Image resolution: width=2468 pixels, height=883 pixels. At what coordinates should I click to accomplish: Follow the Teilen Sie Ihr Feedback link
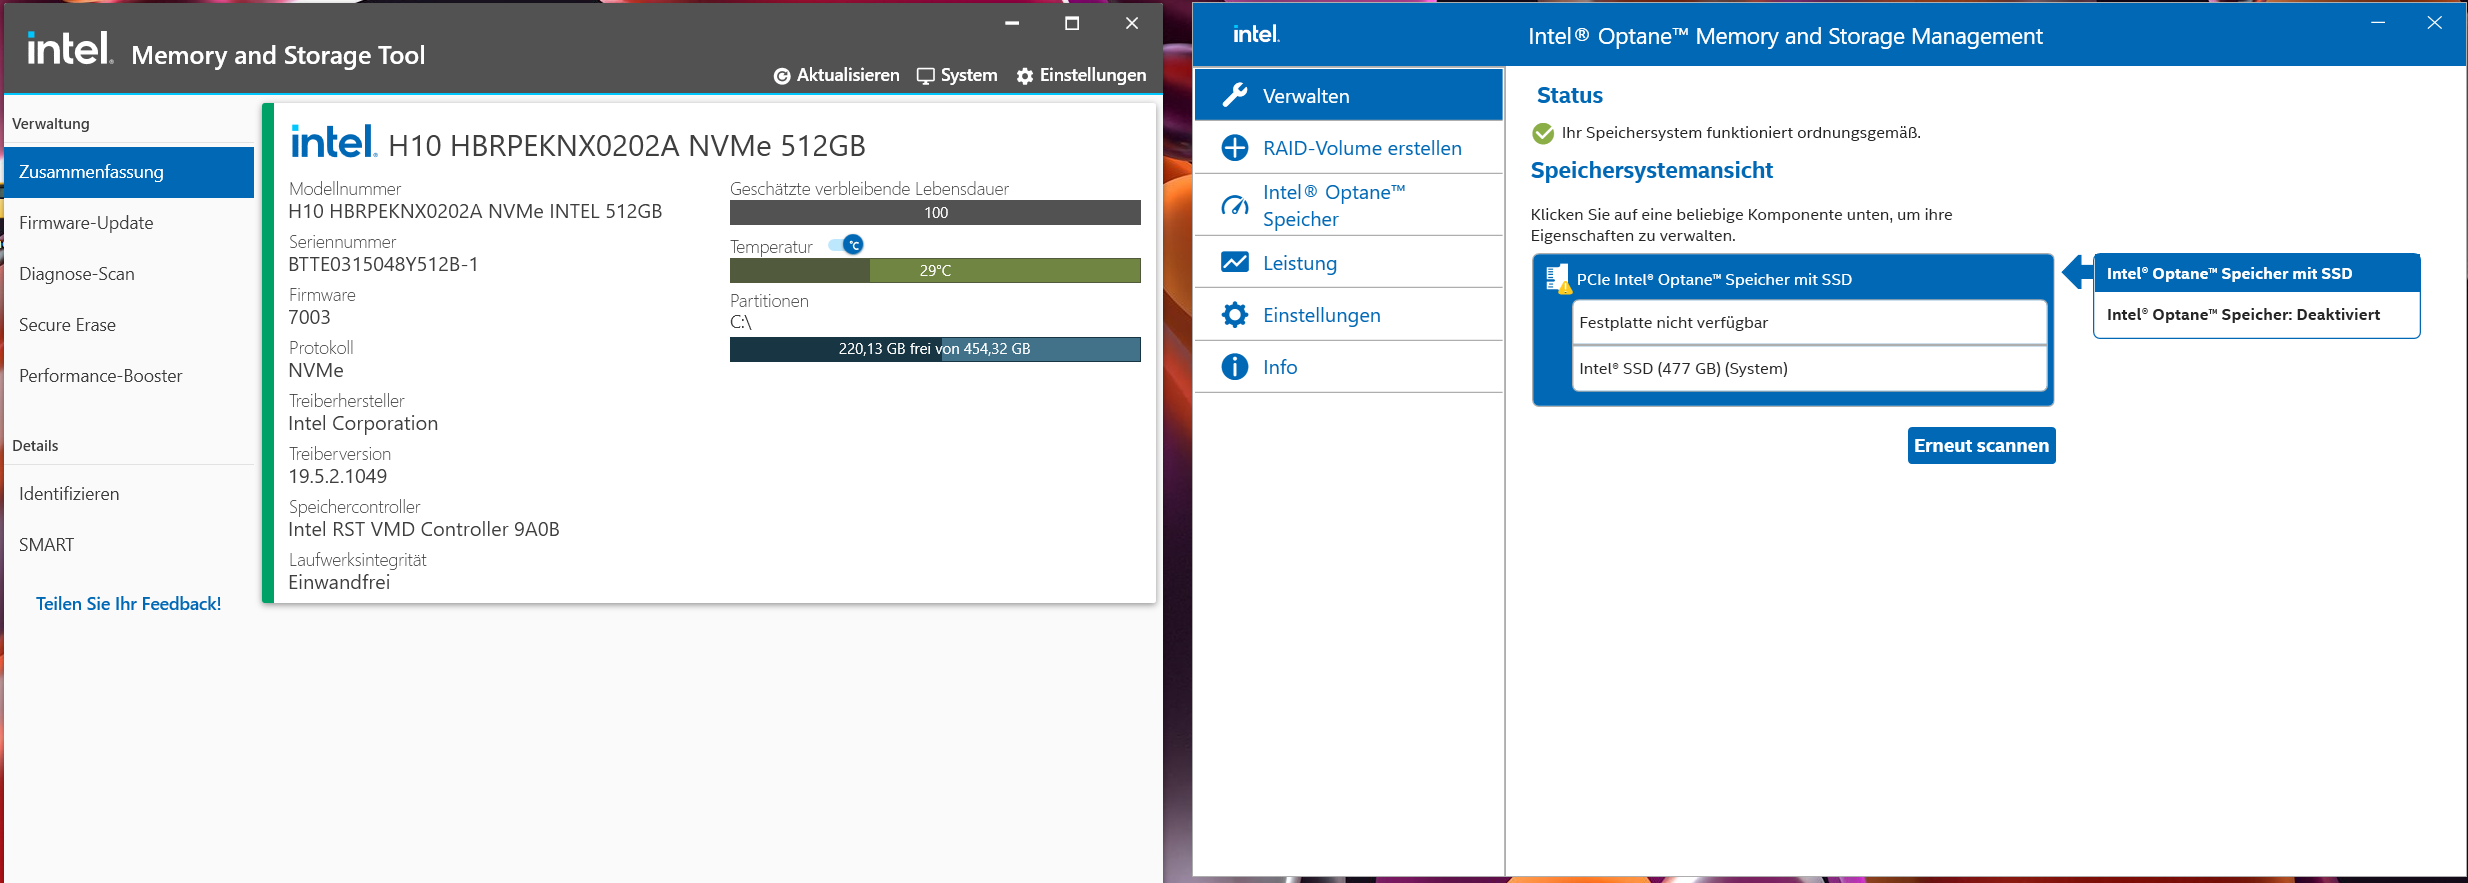coord(128,604)
